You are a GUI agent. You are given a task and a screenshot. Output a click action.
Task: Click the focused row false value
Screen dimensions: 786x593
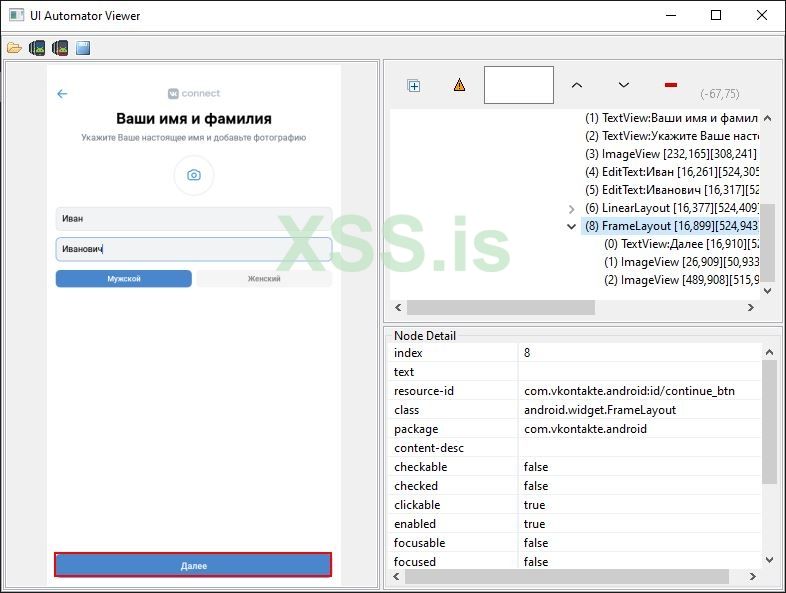[536, 562]
